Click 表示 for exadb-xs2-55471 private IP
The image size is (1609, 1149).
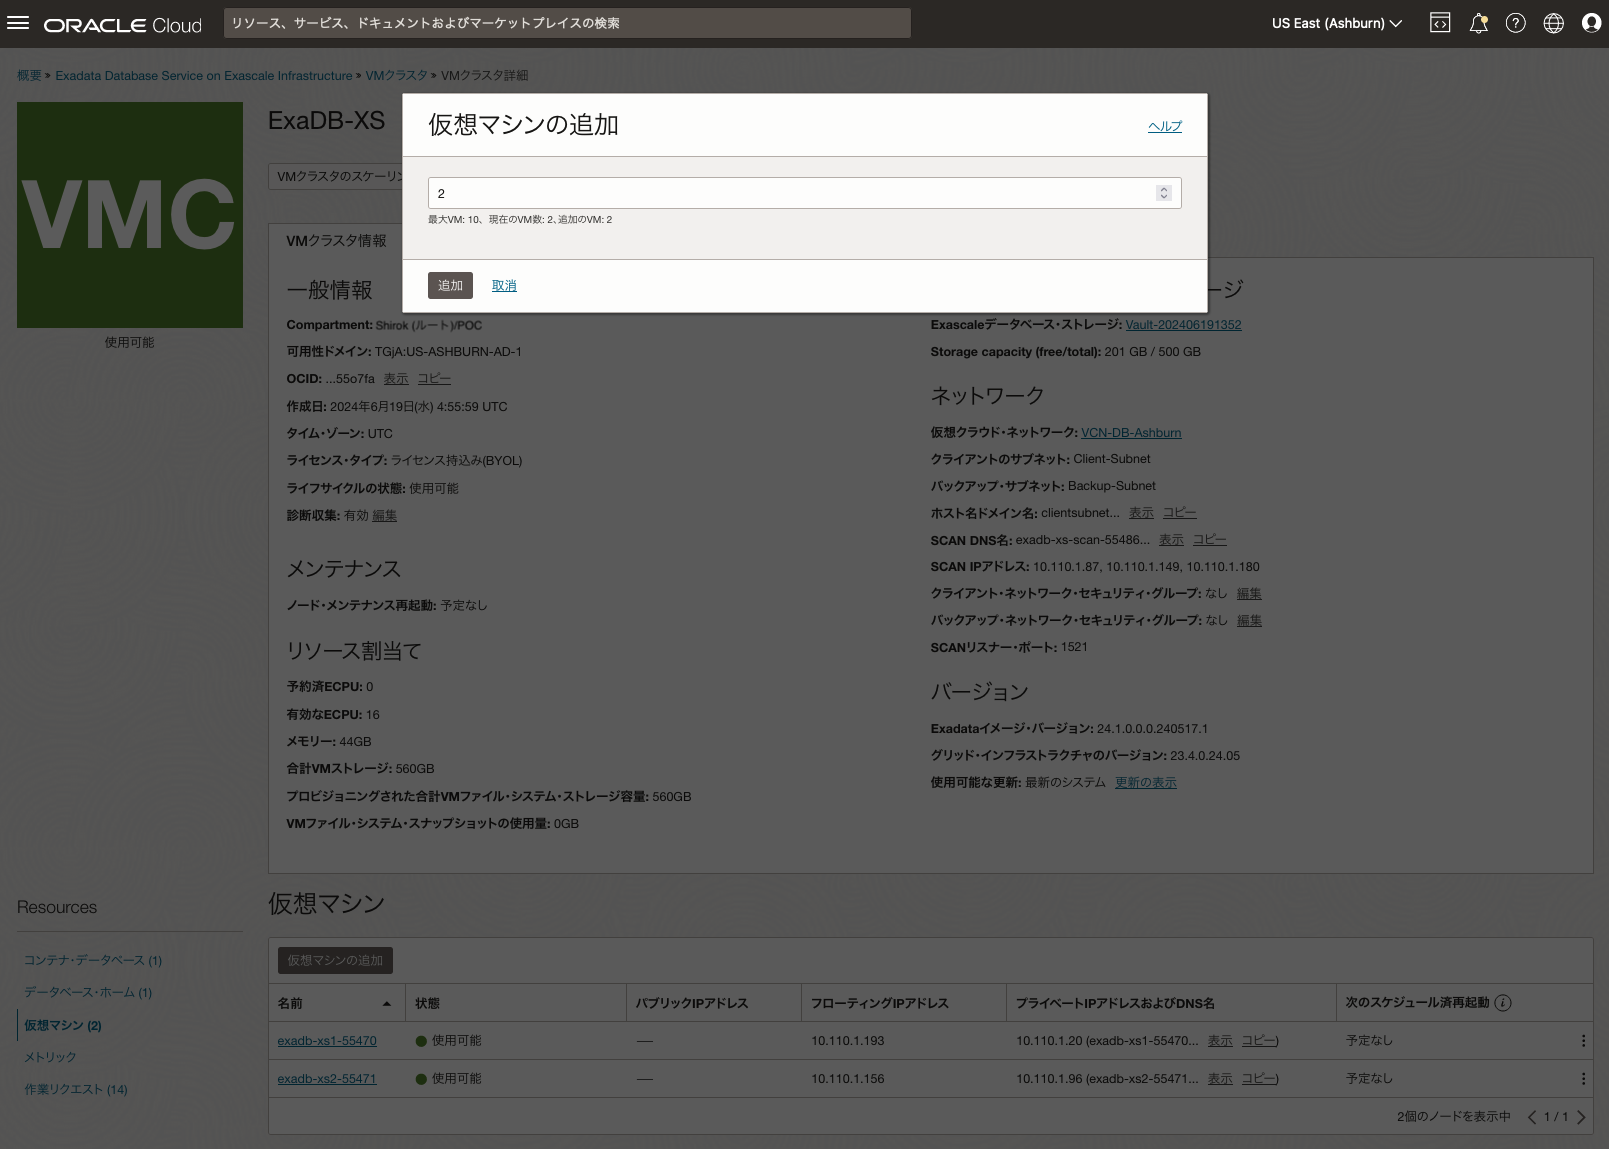(x=1220, y=1079)
